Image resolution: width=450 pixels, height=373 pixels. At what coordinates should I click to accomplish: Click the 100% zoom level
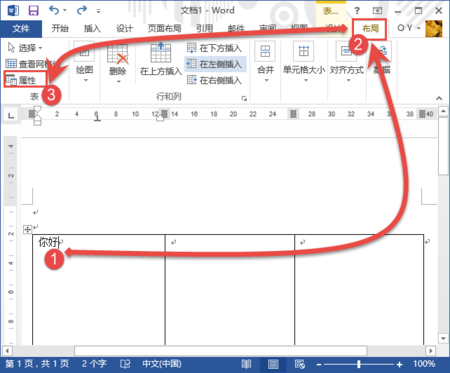click(424, 364)
